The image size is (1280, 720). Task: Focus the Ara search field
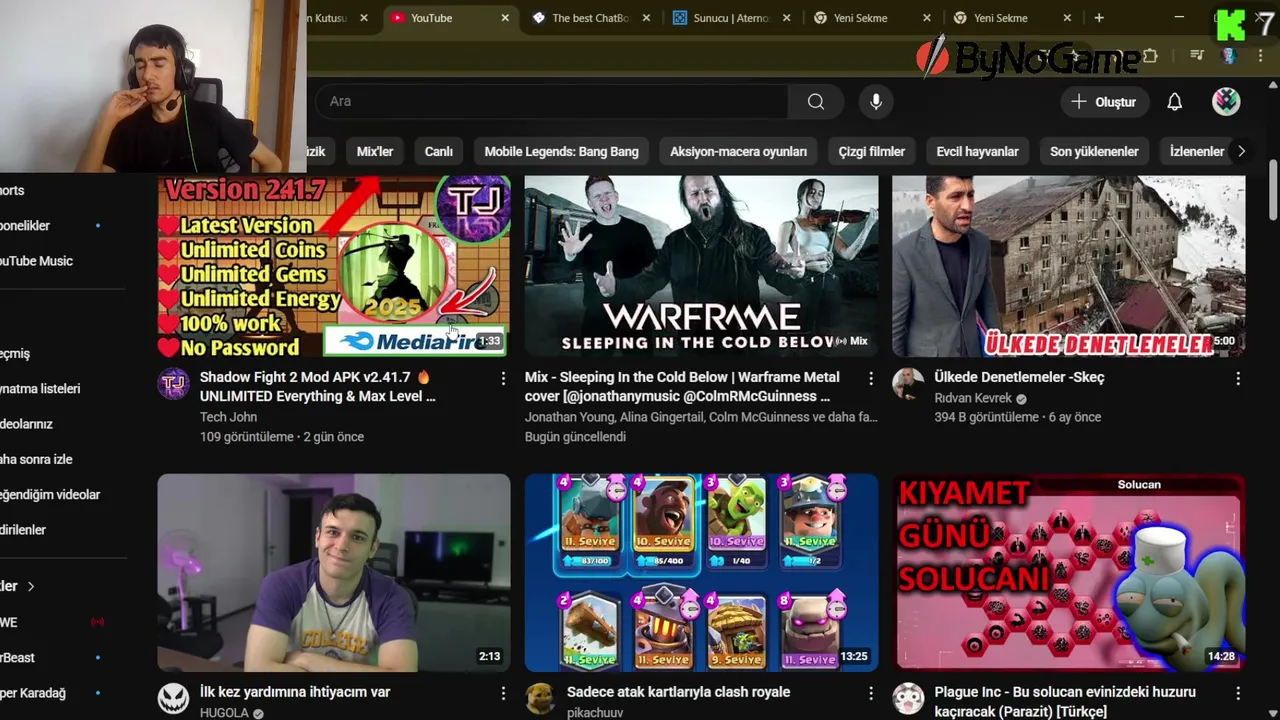(552, 101)
